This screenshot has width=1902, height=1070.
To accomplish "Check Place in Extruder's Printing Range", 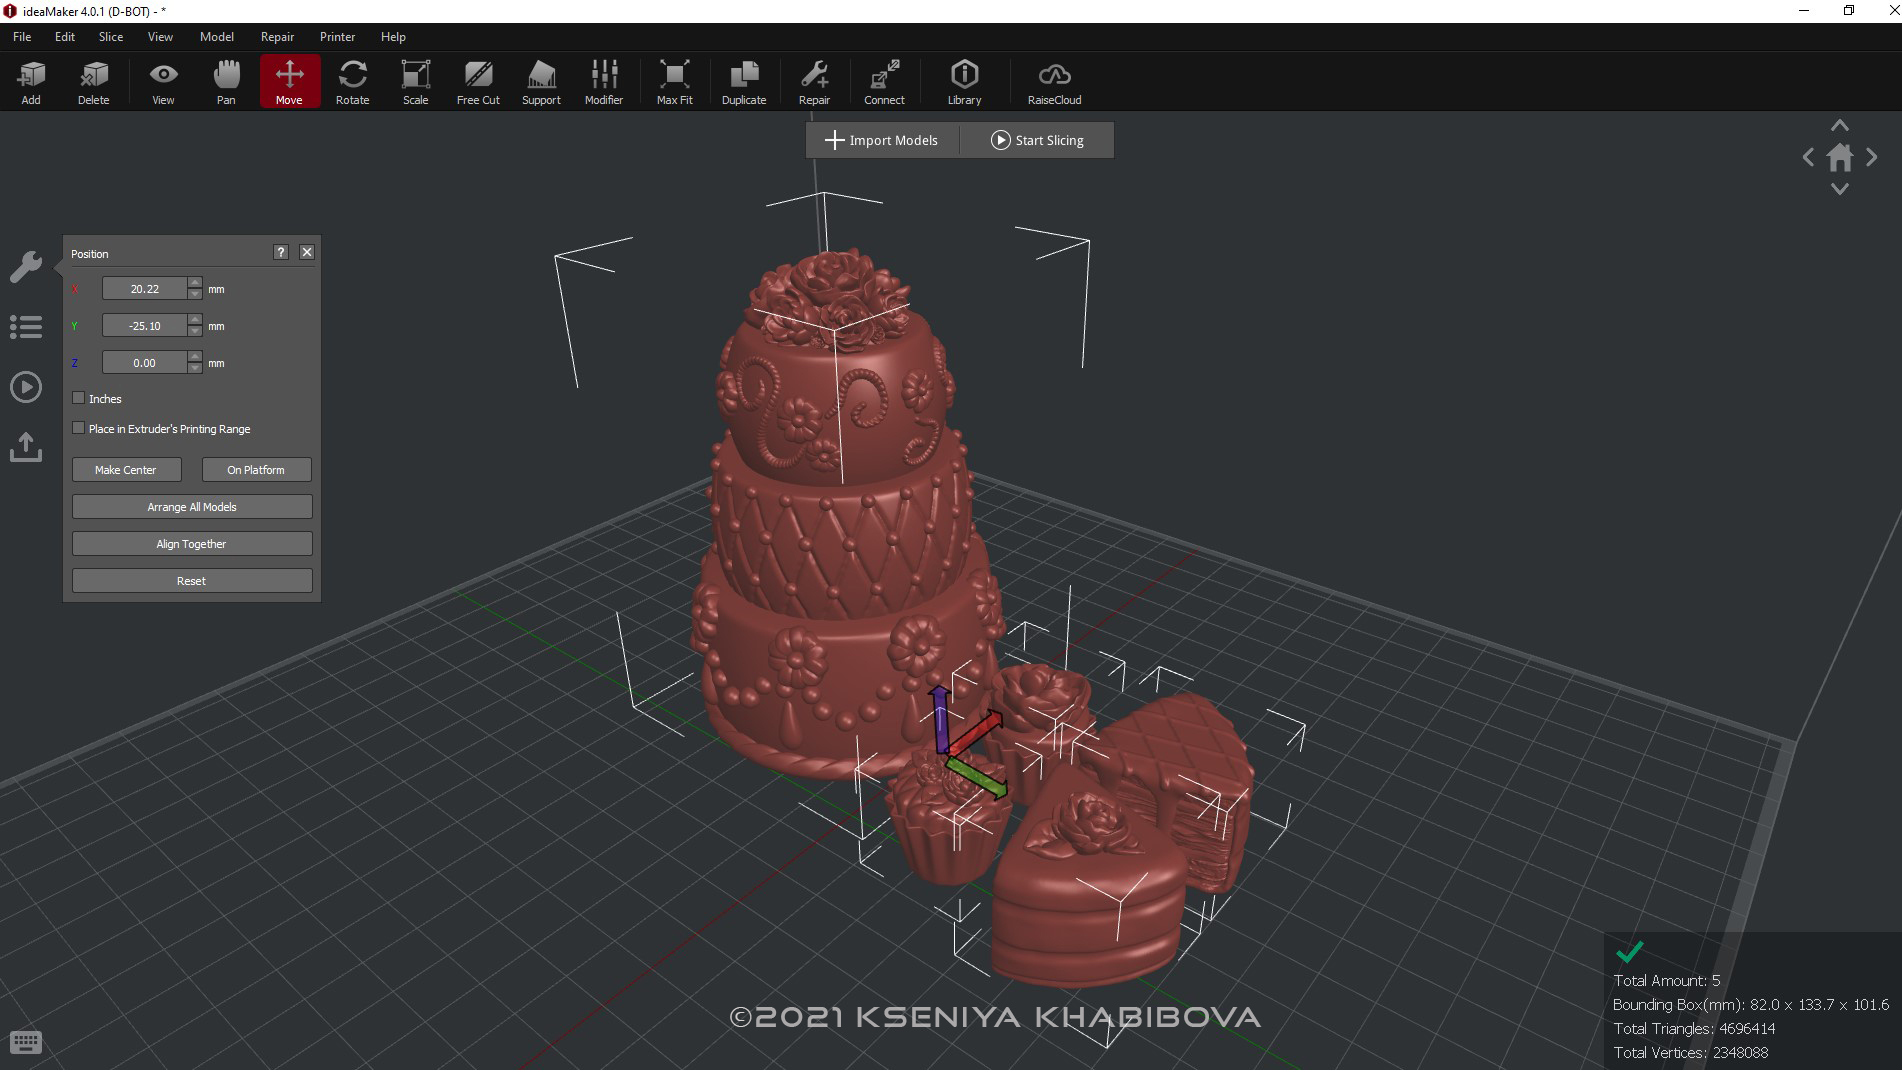I will coord(78,427).
